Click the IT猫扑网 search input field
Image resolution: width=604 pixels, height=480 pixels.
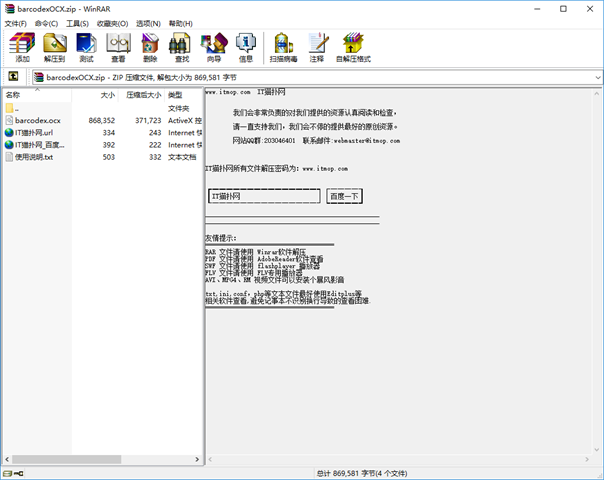pos(264,196)
